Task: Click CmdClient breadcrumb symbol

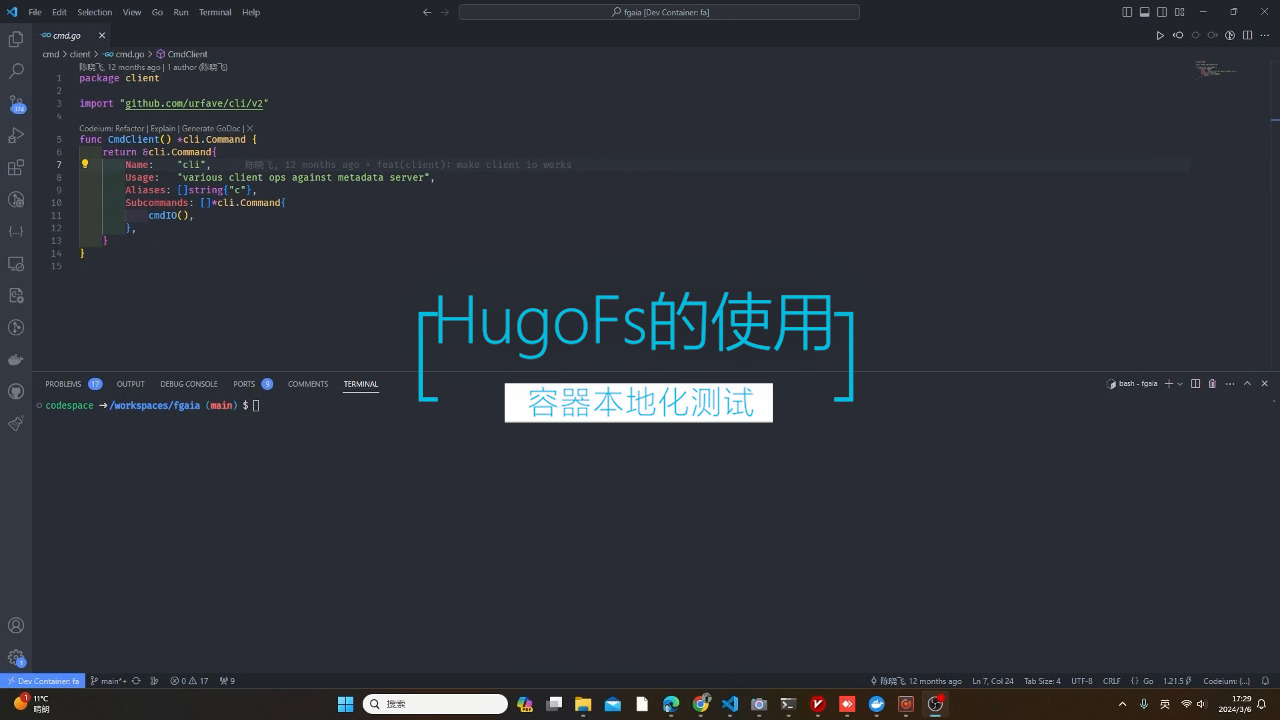Action: pos(182,54)
